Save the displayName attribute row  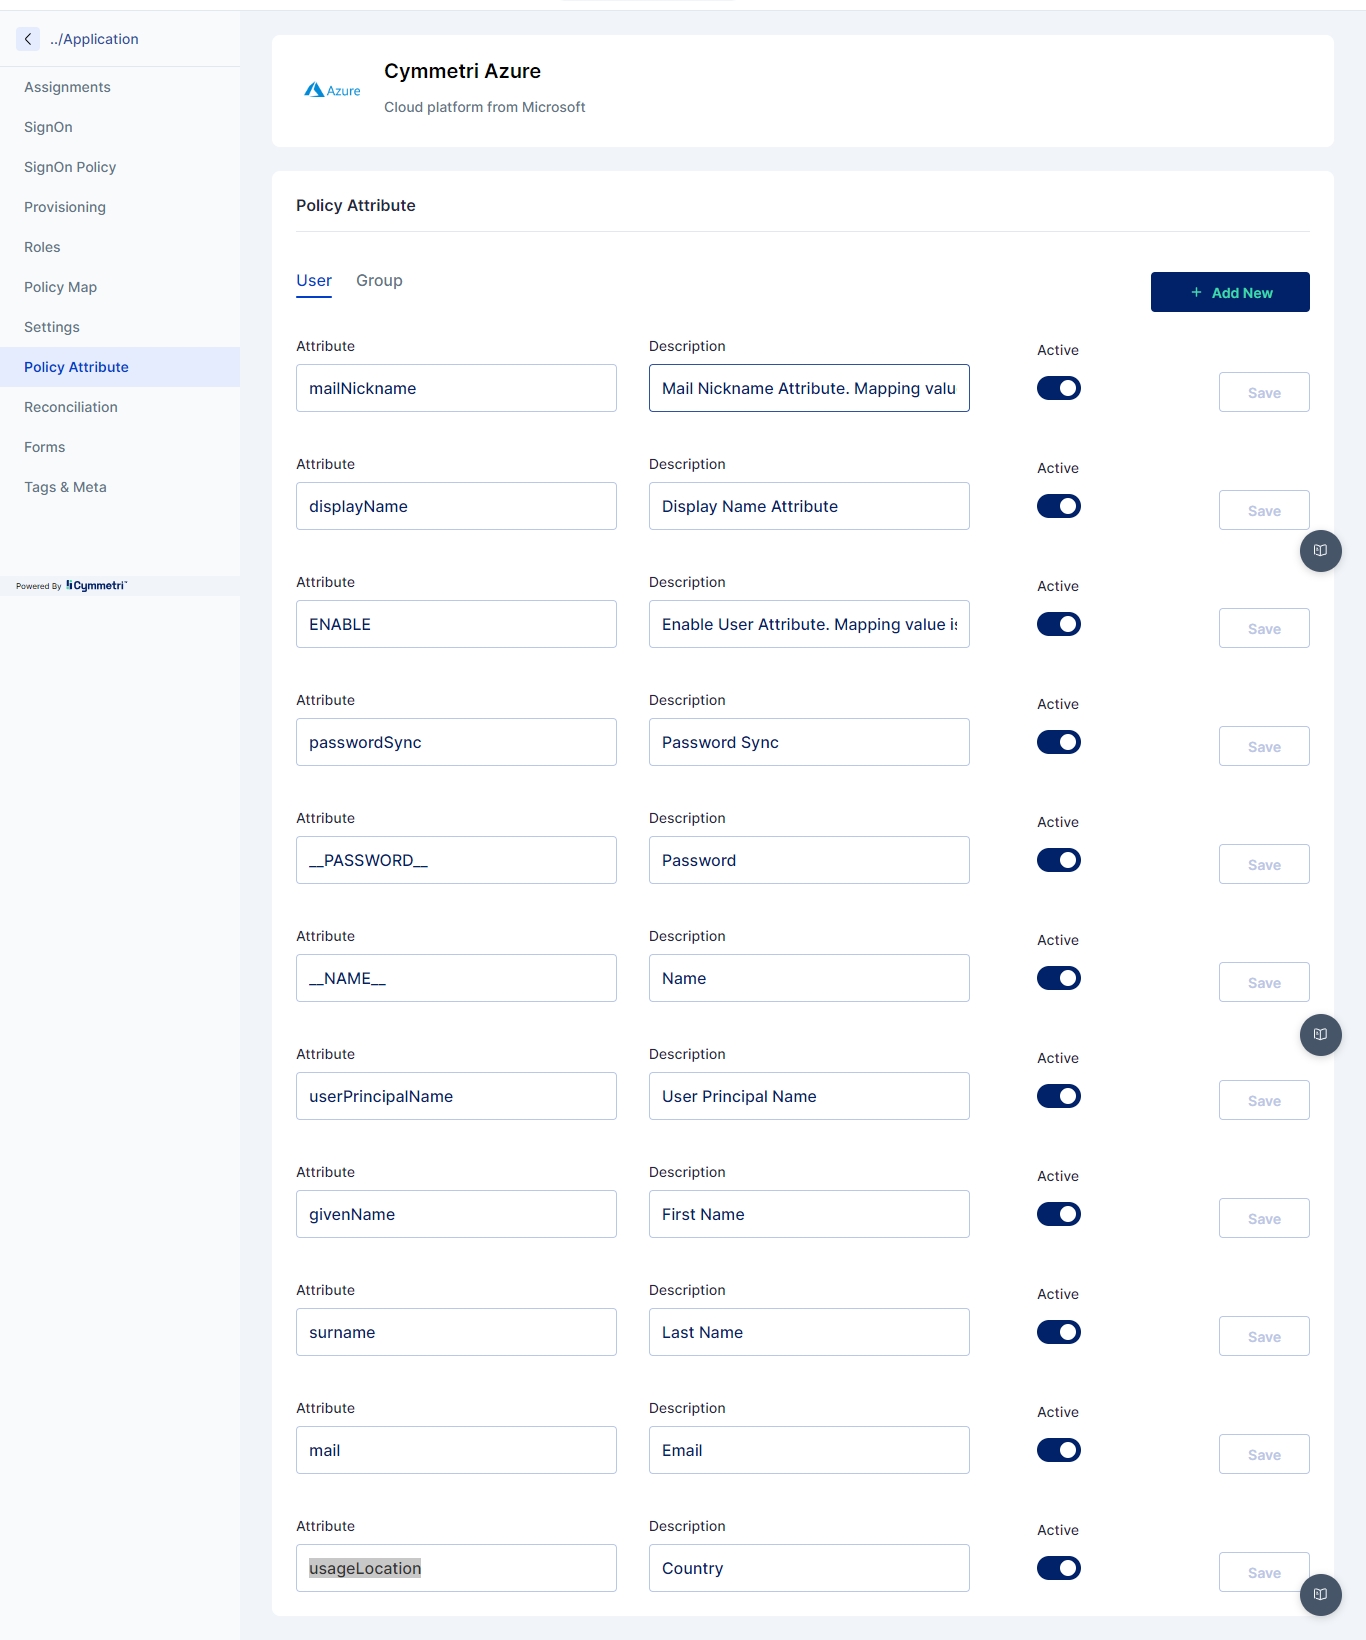(x=1263, y=511)
